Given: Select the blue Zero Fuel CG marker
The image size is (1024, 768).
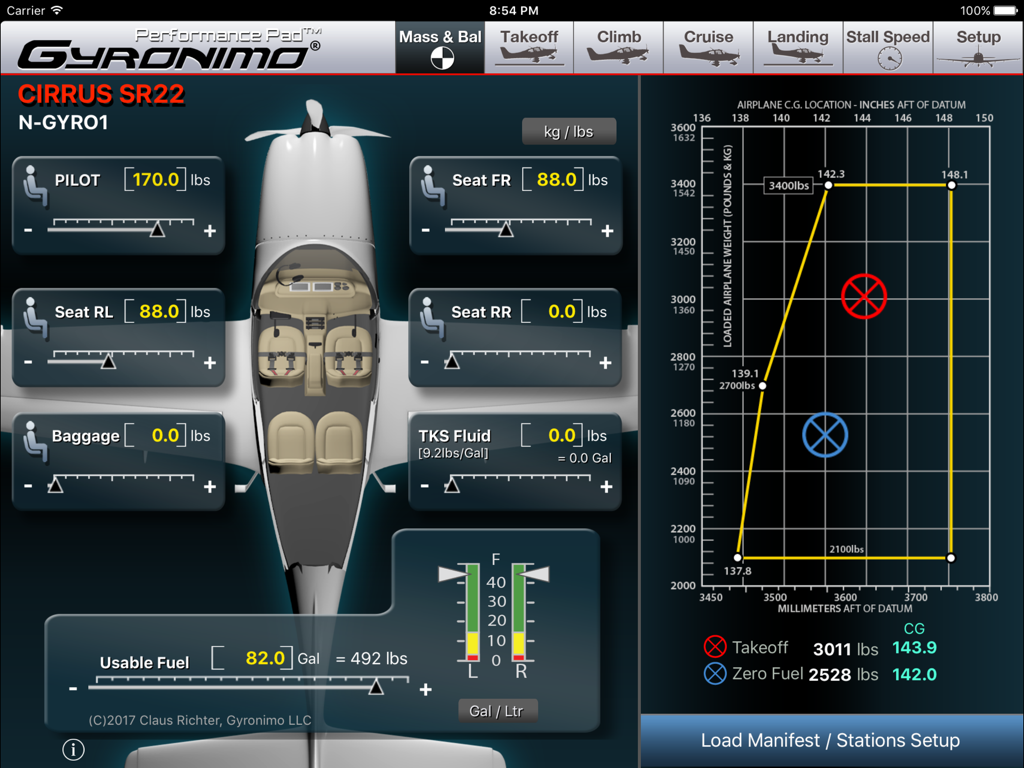Looking at the screenshot, I should 824,435.
